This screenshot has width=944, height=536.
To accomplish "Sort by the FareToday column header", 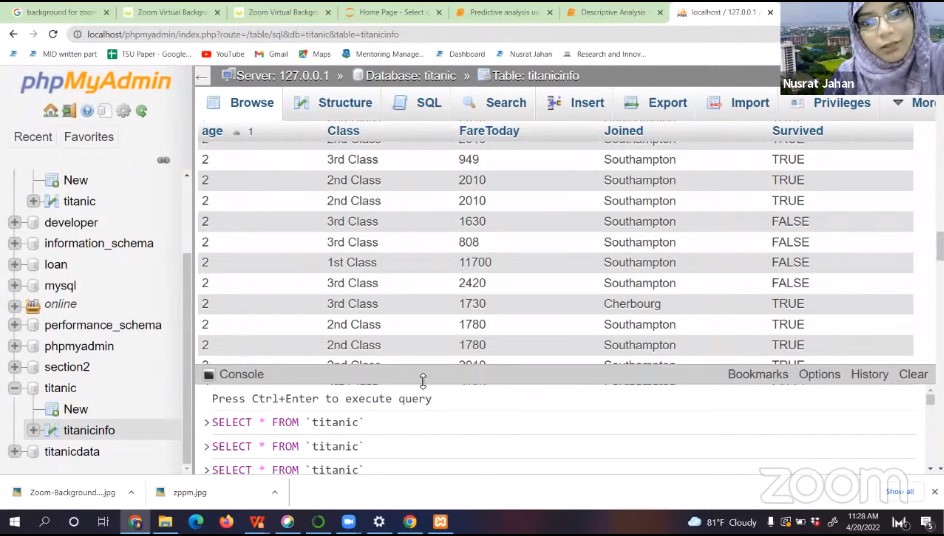I will point(489,131).
